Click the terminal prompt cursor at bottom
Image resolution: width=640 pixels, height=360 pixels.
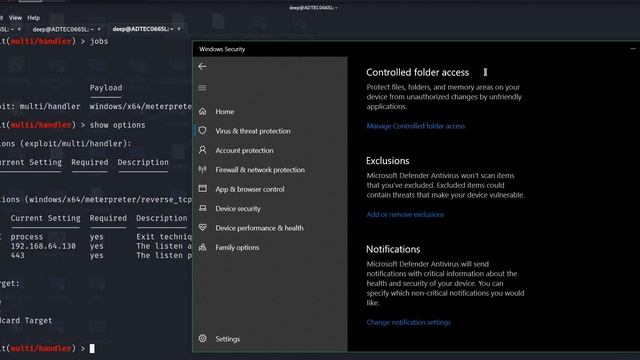pos(92,348)
